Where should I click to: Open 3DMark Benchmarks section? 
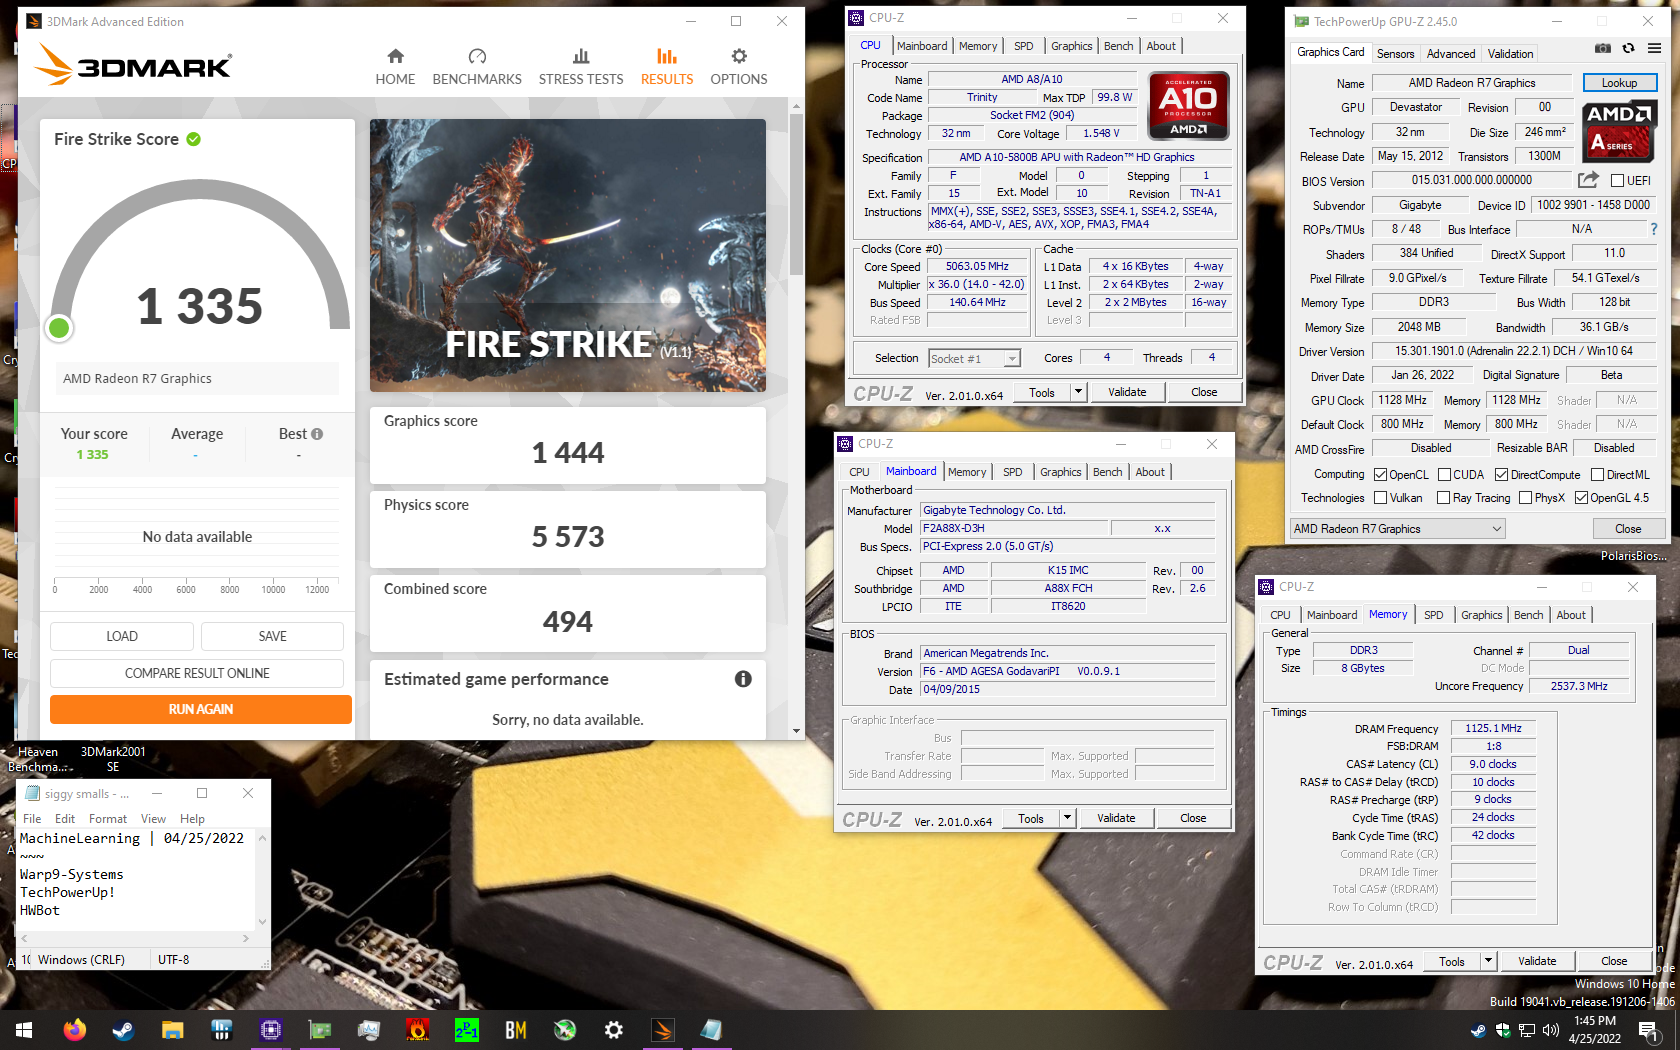[x=477, y=67]
